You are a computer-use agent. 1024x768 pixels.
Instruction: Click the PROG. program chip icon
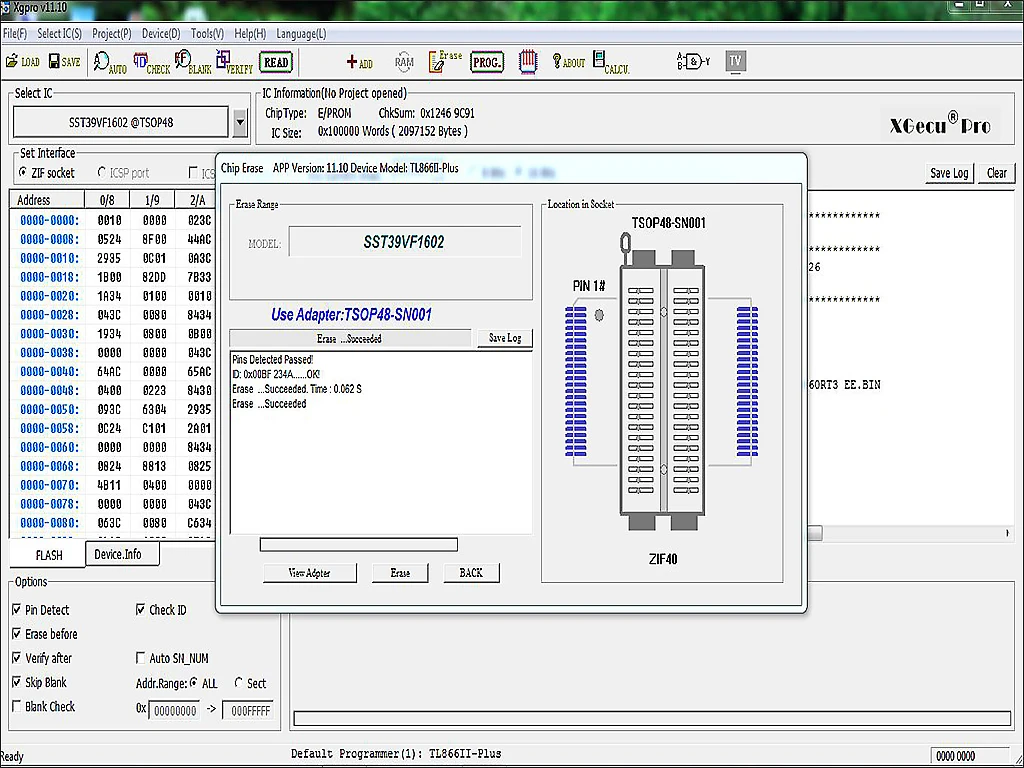pos(487,62)
